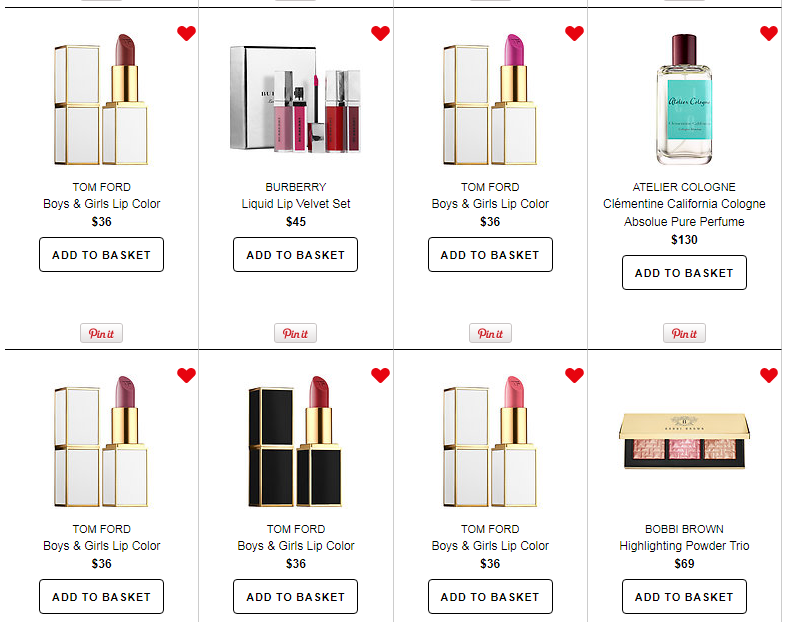This screenshot has width=797, height=622.
Task: Unlove the Burberry Liquid Lip Velvet Set heart
Action: tap(380, 33)
